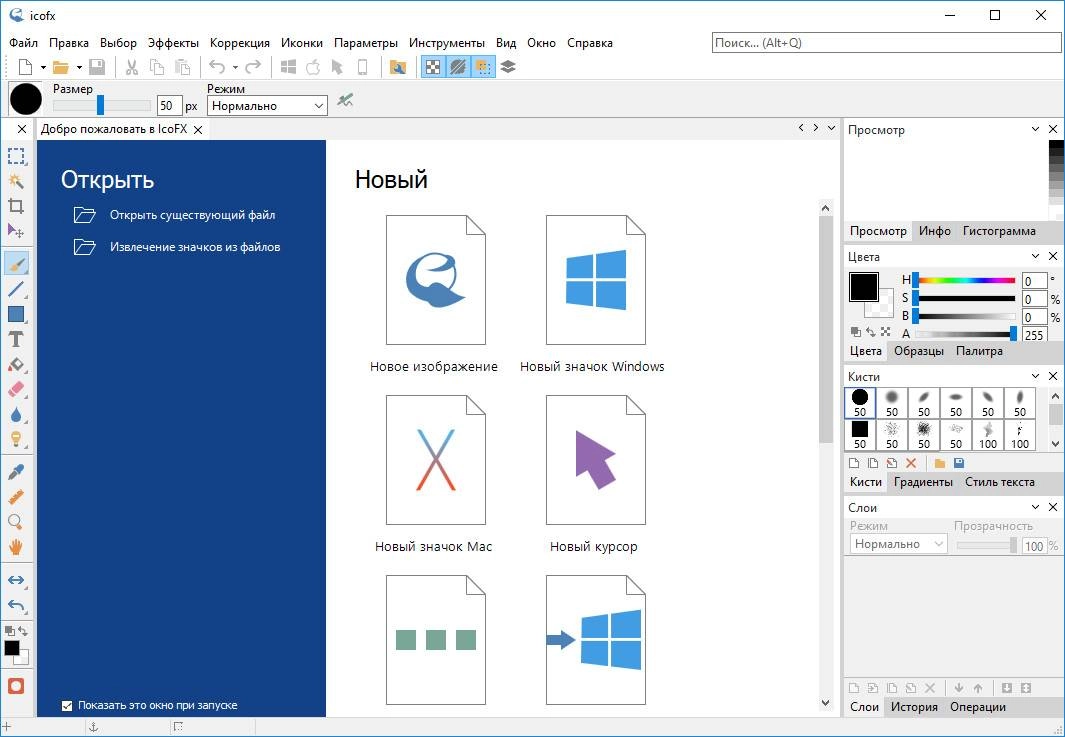Select the dodge lightbulb tool

[16, 439]
